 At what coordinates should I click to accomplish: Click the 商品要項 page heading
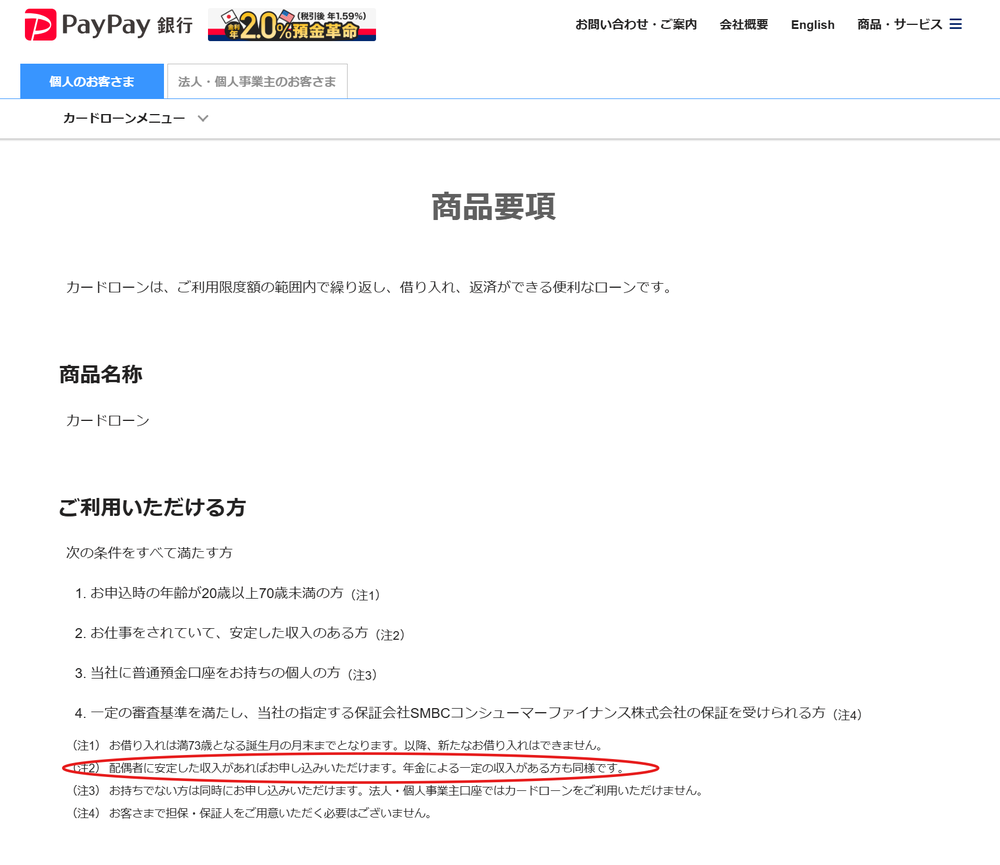[x=494, y=207]
